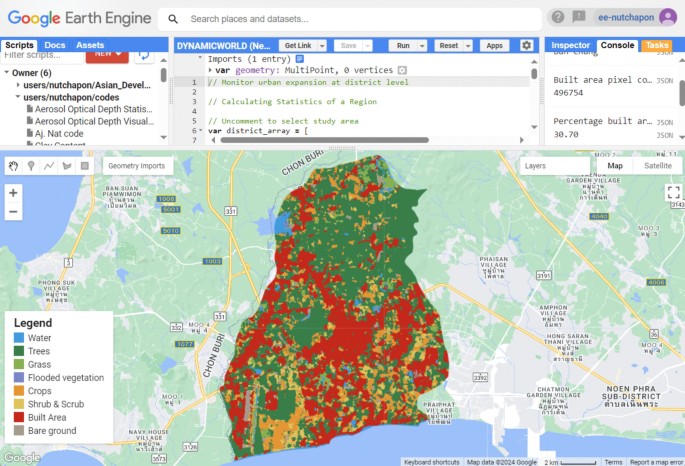This screenshot has width=685, height=466.
Task: Click the Apps button
Action: tap(493, 46)
